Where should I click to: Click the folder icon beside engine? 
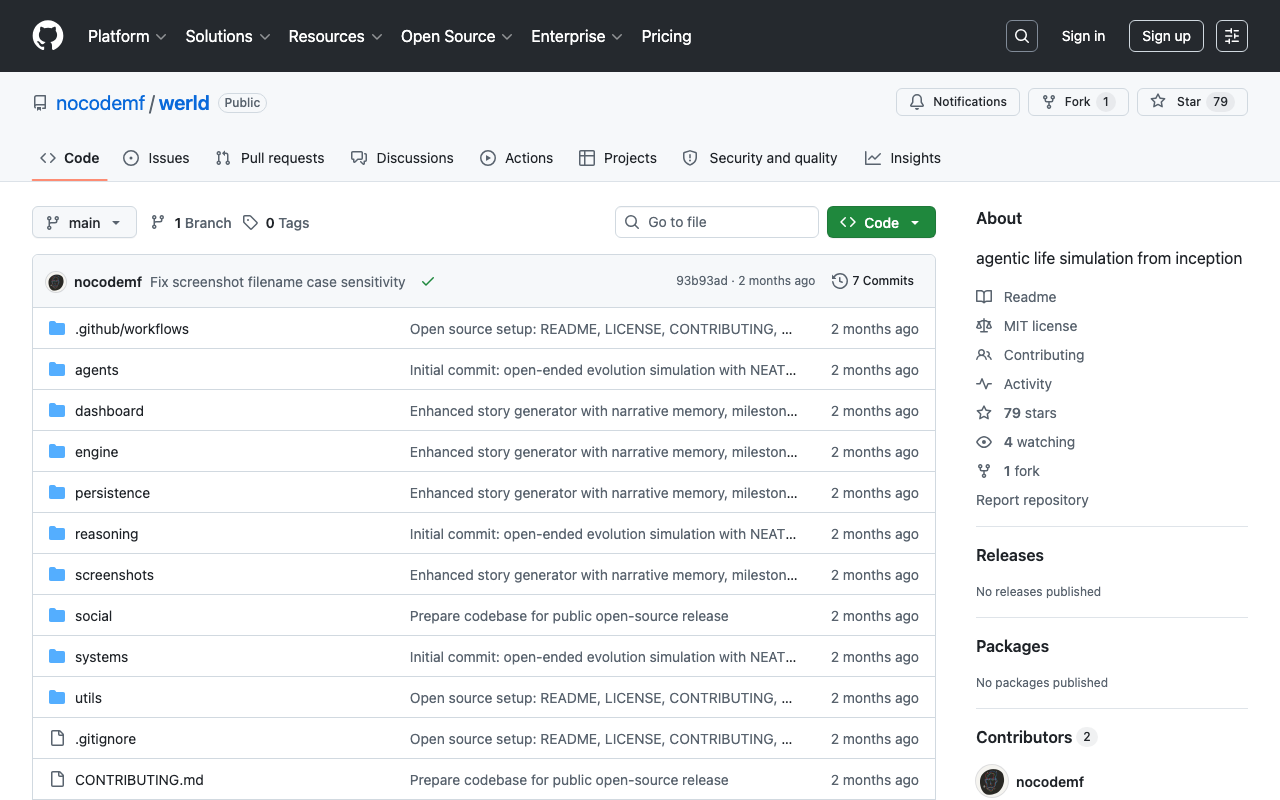tap(57, 452)
